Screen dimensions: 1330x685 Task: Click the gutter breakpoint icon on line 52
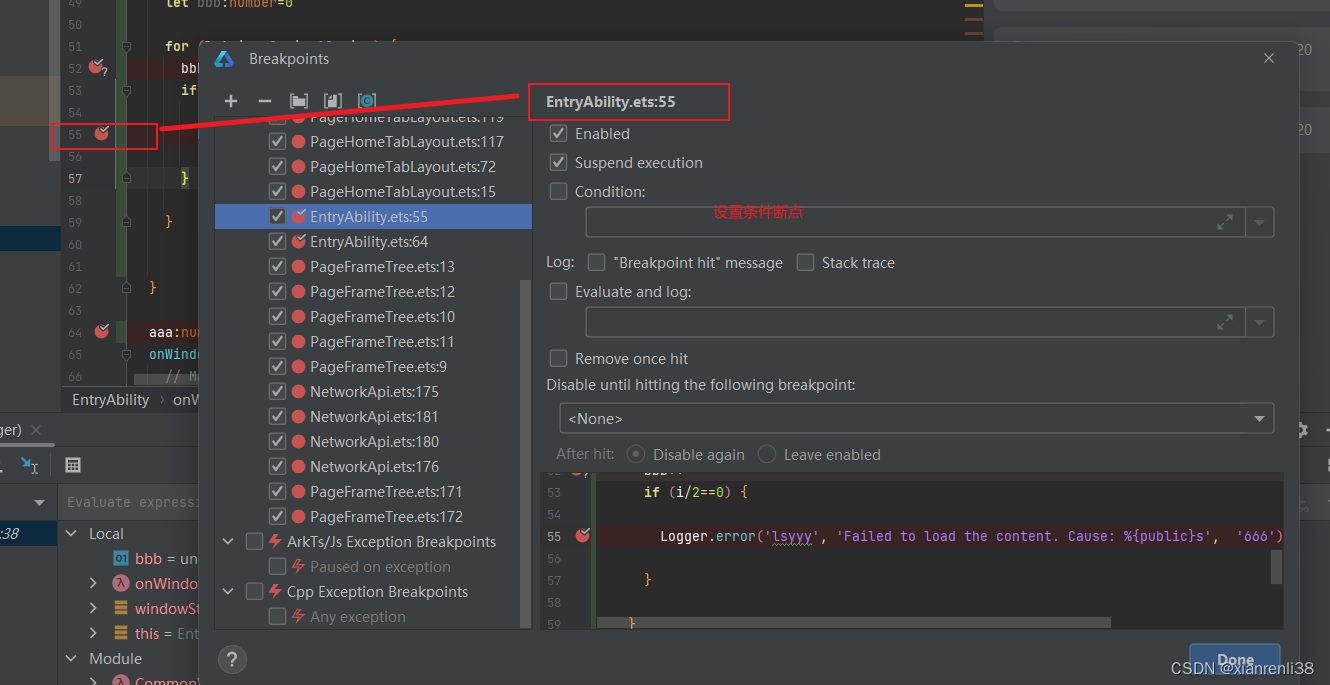97,67
